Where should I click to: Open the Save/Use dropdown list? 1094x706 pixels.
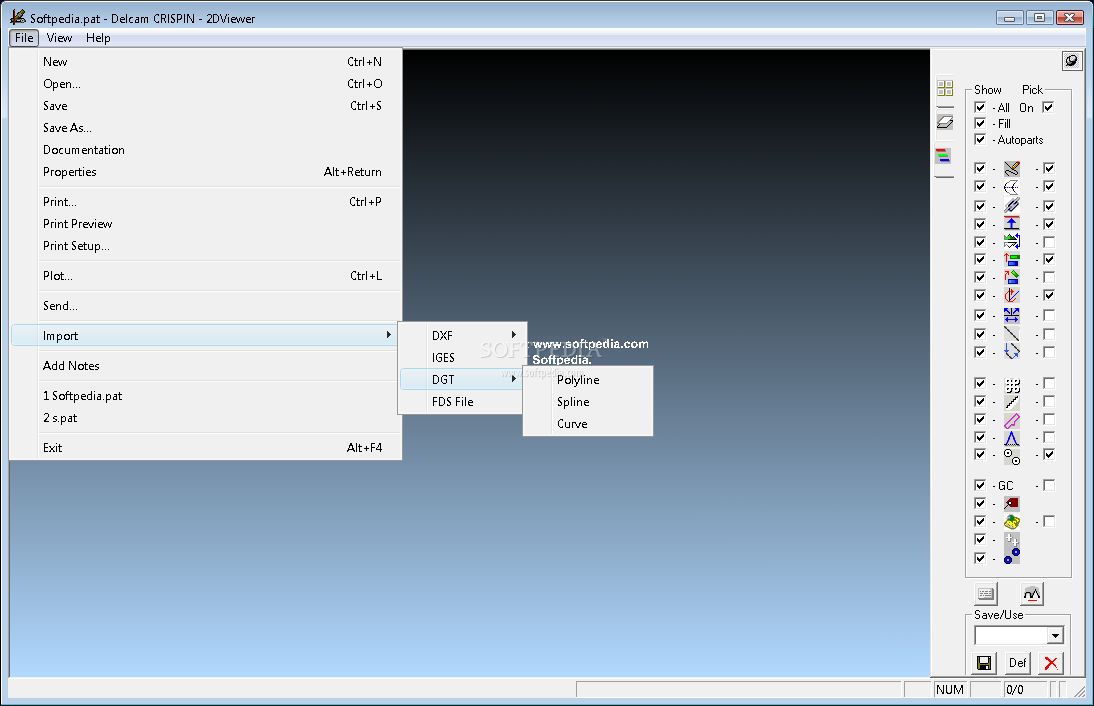pyautogui.click(x=1055, y=636)
